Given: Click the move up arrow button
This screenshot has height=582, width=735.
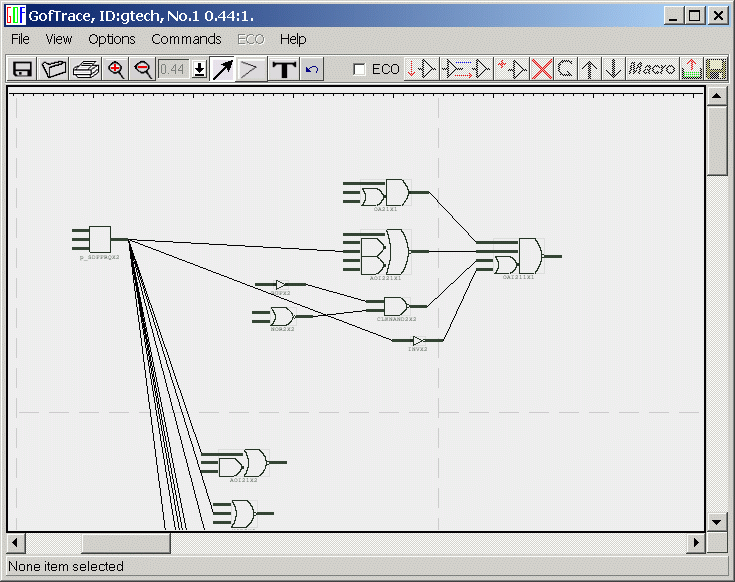Looking at the screenshot, I should 591,69.
